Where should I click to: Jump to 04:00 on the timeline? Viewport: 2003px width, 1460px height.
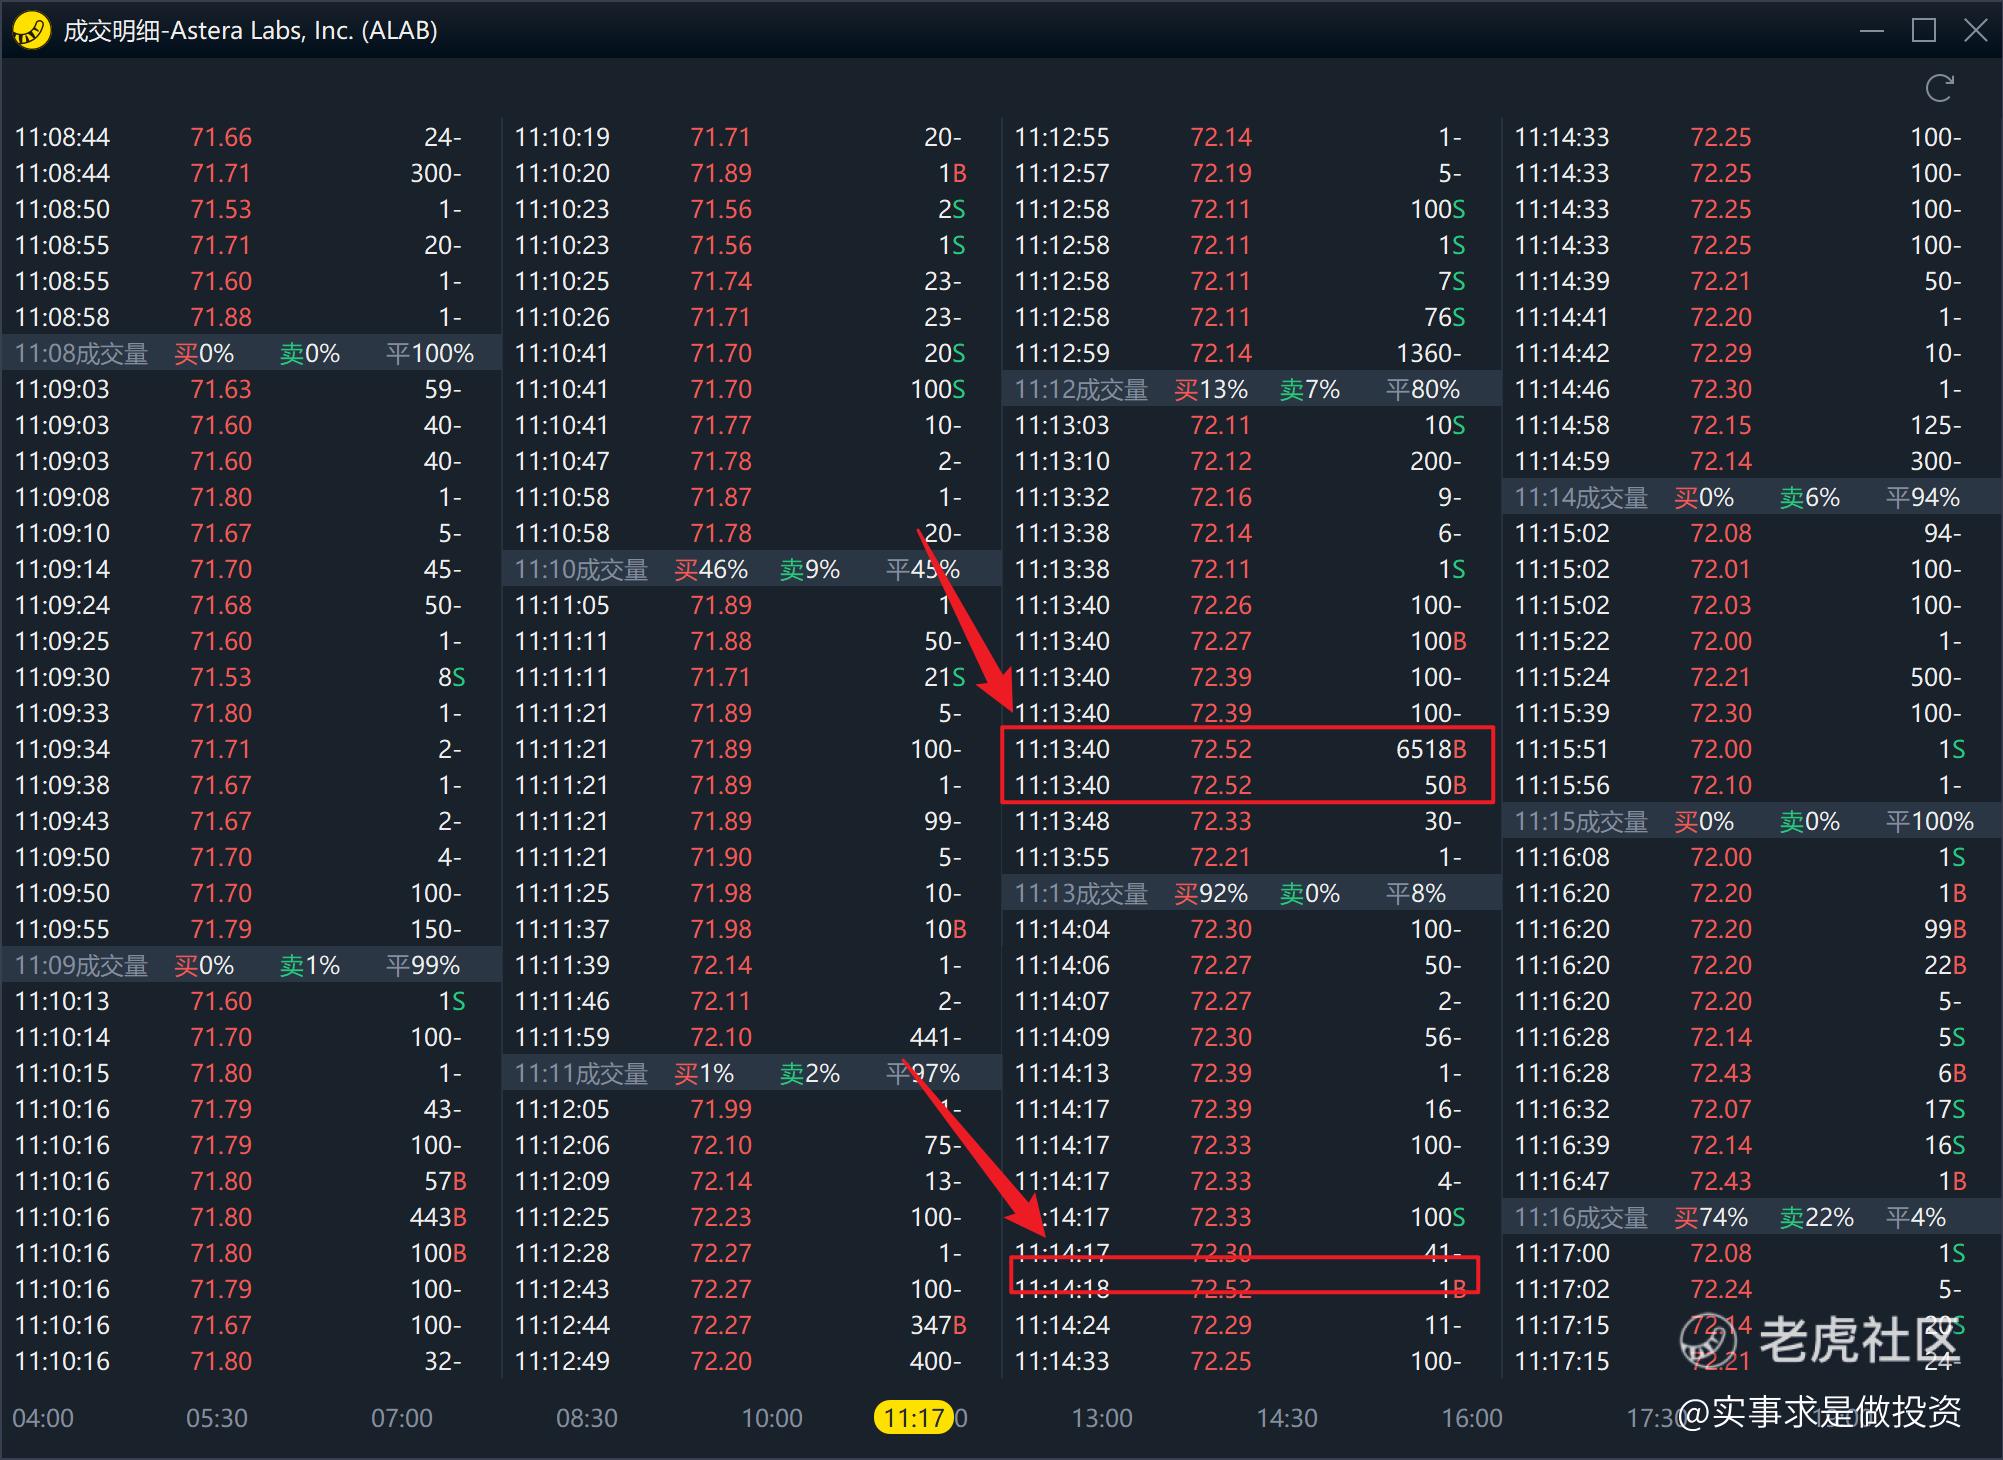click(43, 1418)
